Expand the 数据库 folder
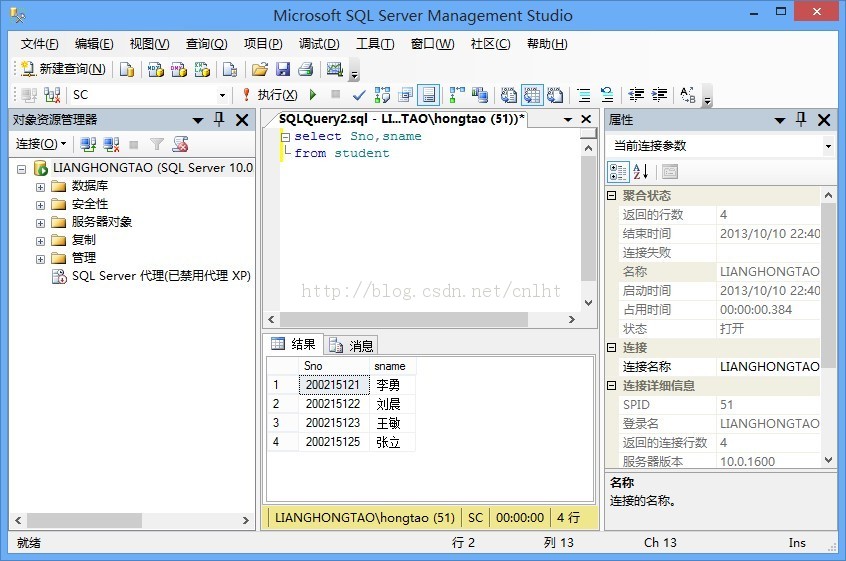Image resolution: width=846 pixels, height=561 pixels. tap(40, 187)
